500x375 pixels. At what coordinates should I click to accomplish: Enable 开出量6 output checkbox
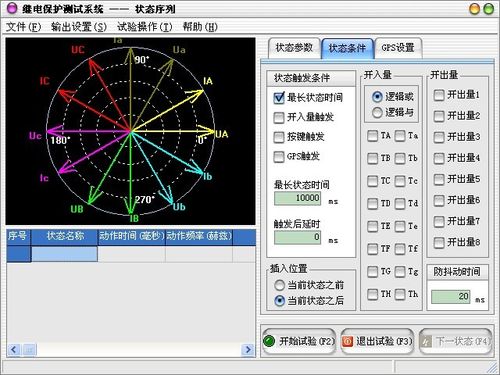[x=439, y=200]
